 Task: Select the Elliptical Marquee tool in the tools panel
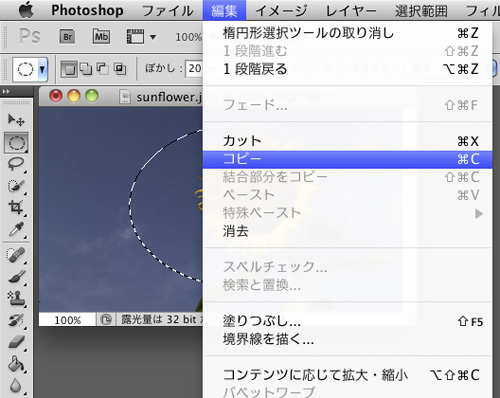click(x=16, y=143)
